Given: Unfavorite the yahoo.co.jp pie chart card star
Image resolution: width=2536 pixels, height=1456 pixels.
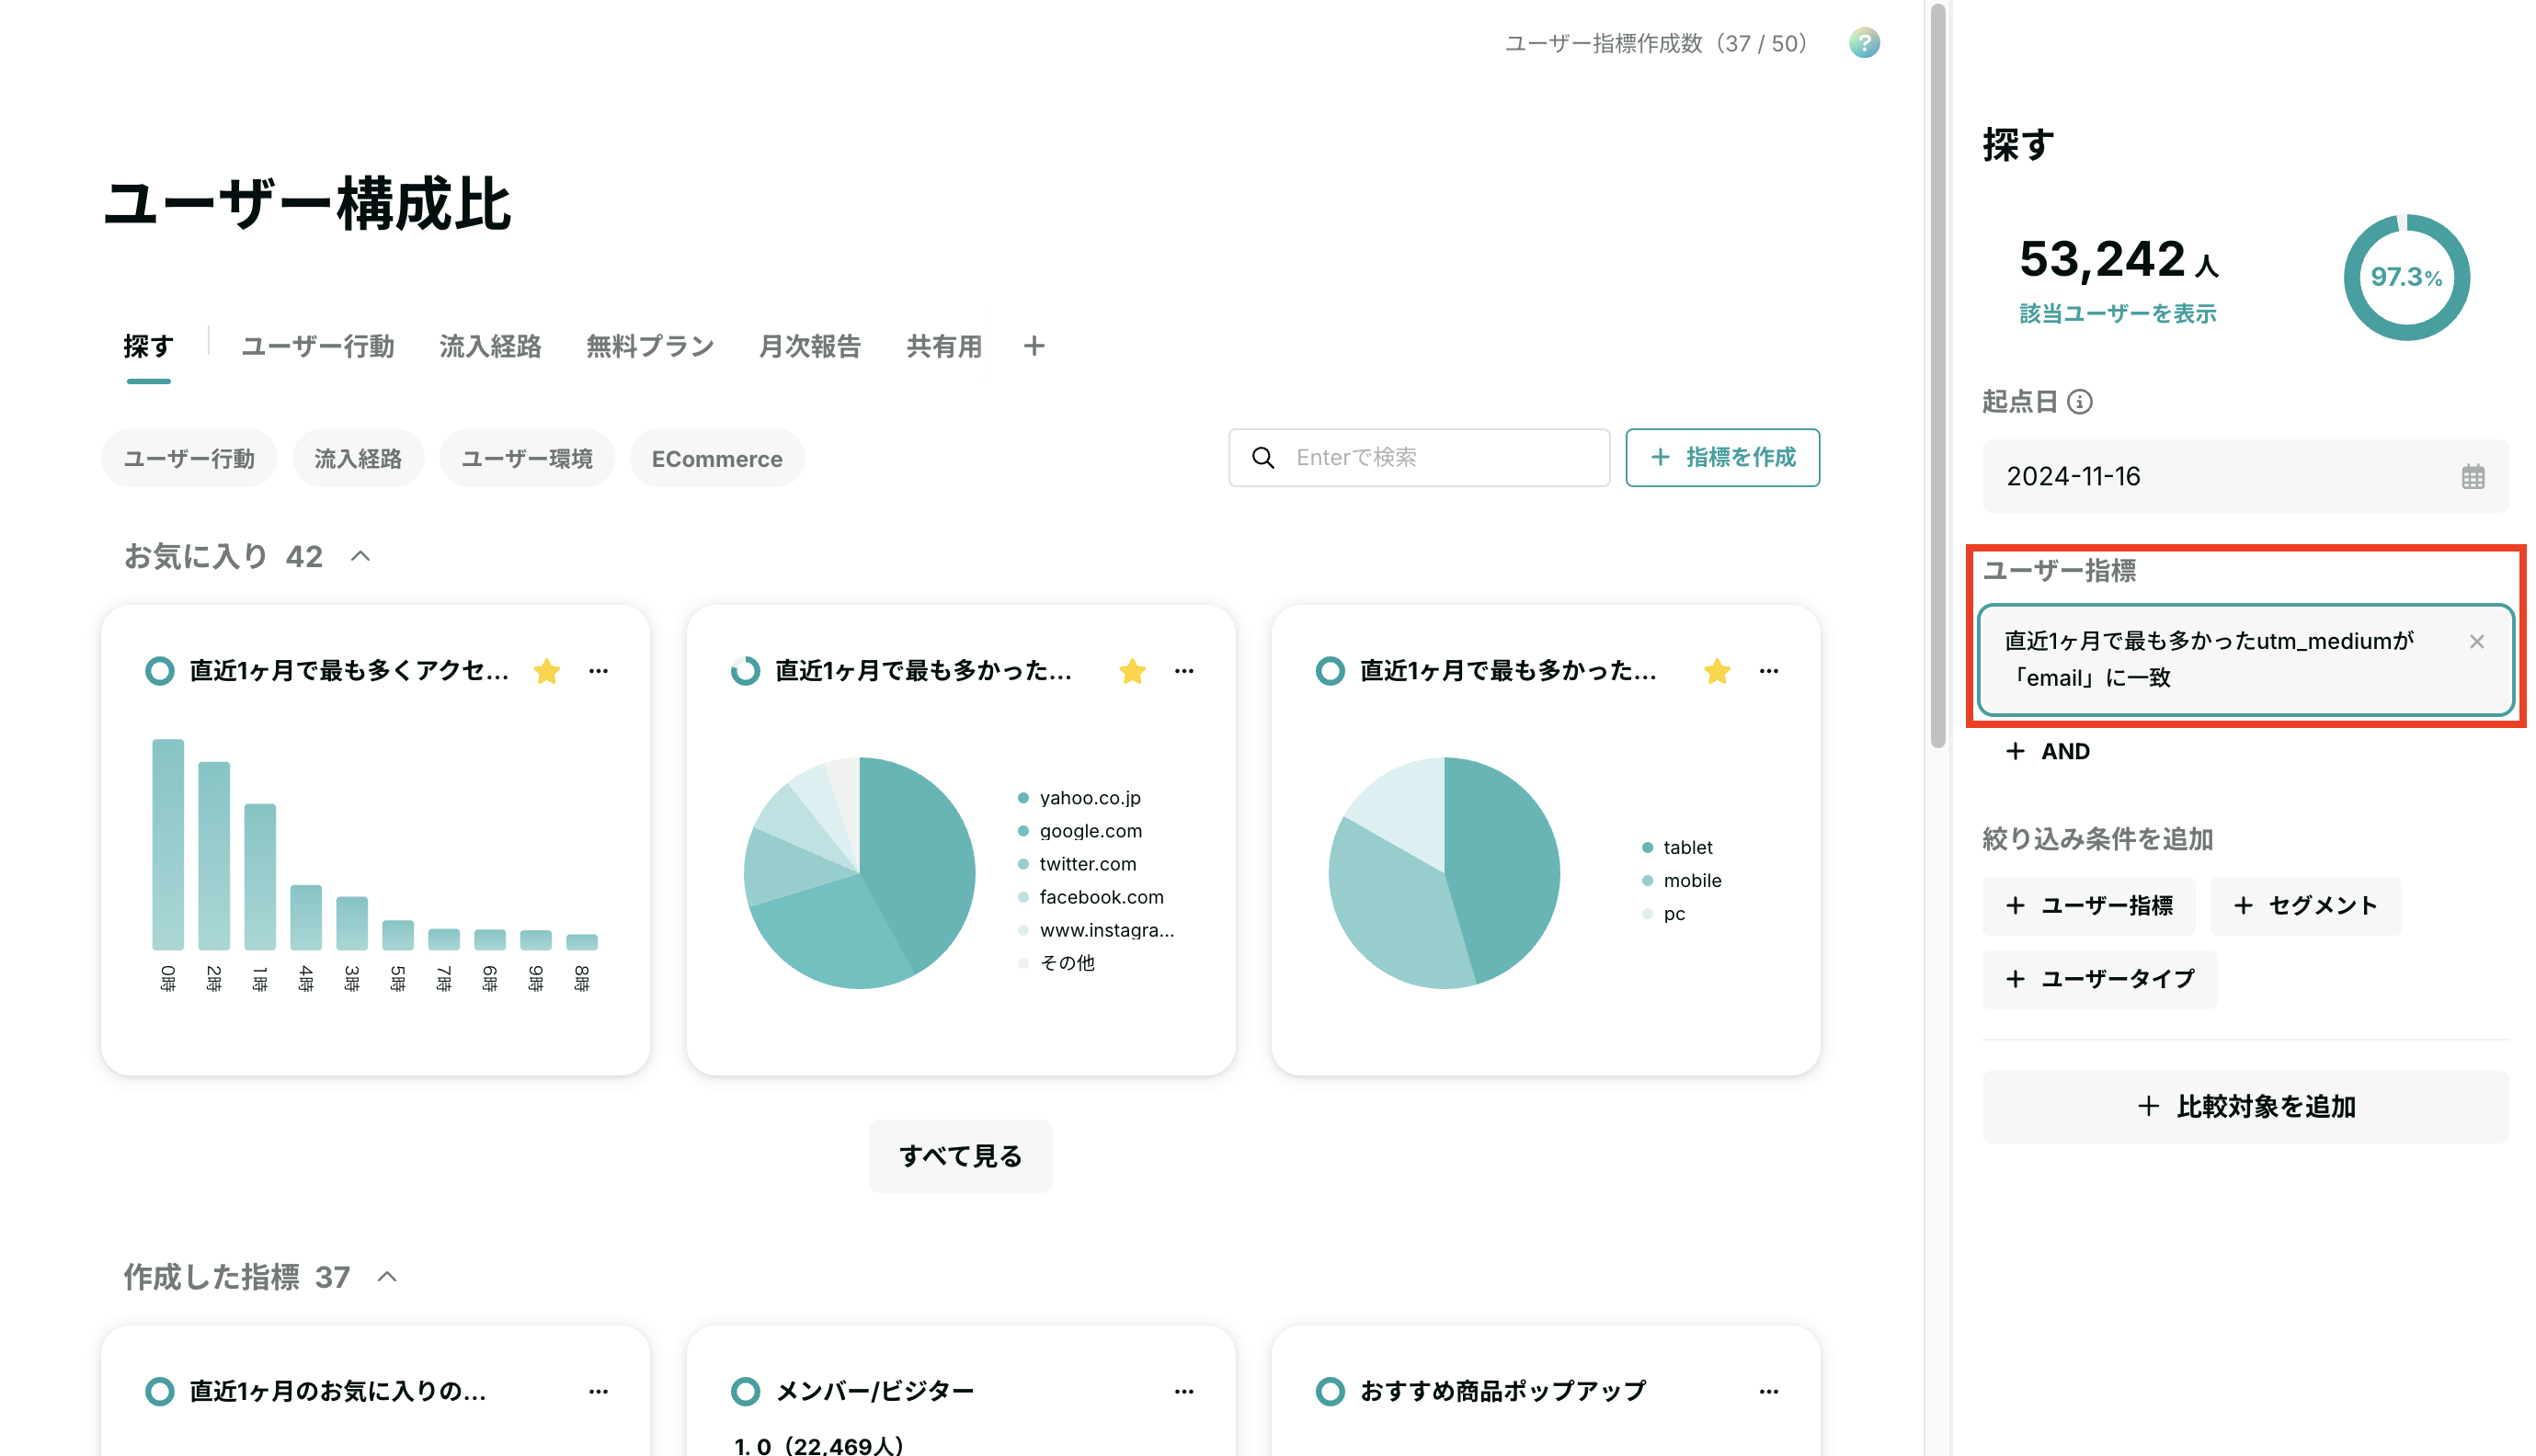Looking at the screenshot, I should pos(1131,671).
